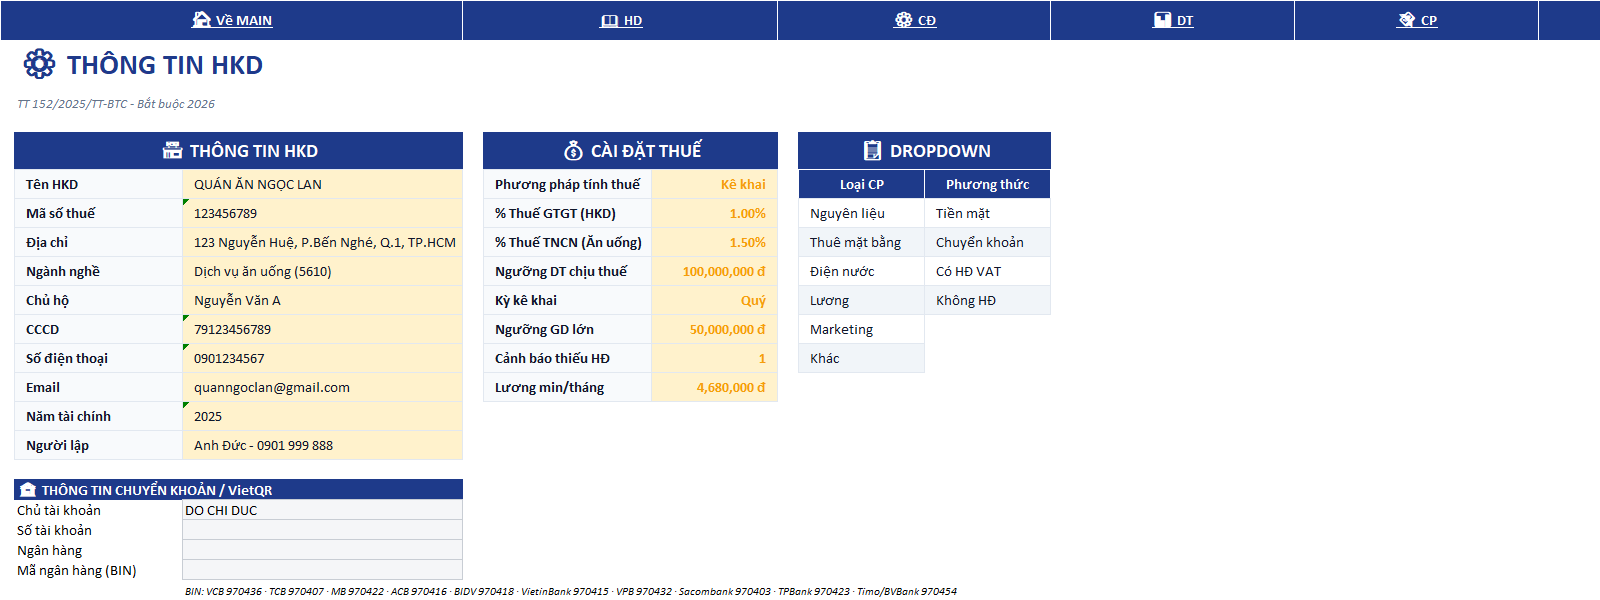Click the icon next to CP link
Image resolution: width=1600 pixels, height=600 pixels.
click(1406, 19)
